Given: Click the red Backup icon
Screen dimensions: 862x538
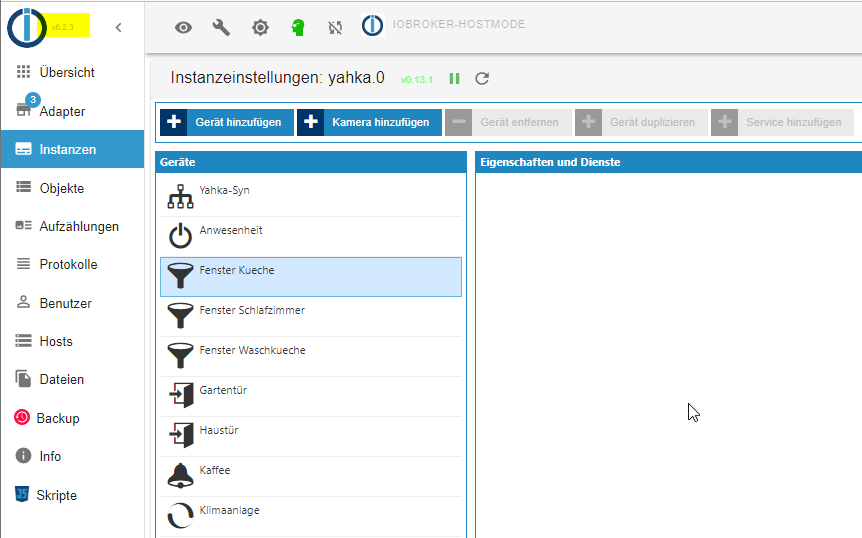Looking at the screenshot, I should click(22, 418).
